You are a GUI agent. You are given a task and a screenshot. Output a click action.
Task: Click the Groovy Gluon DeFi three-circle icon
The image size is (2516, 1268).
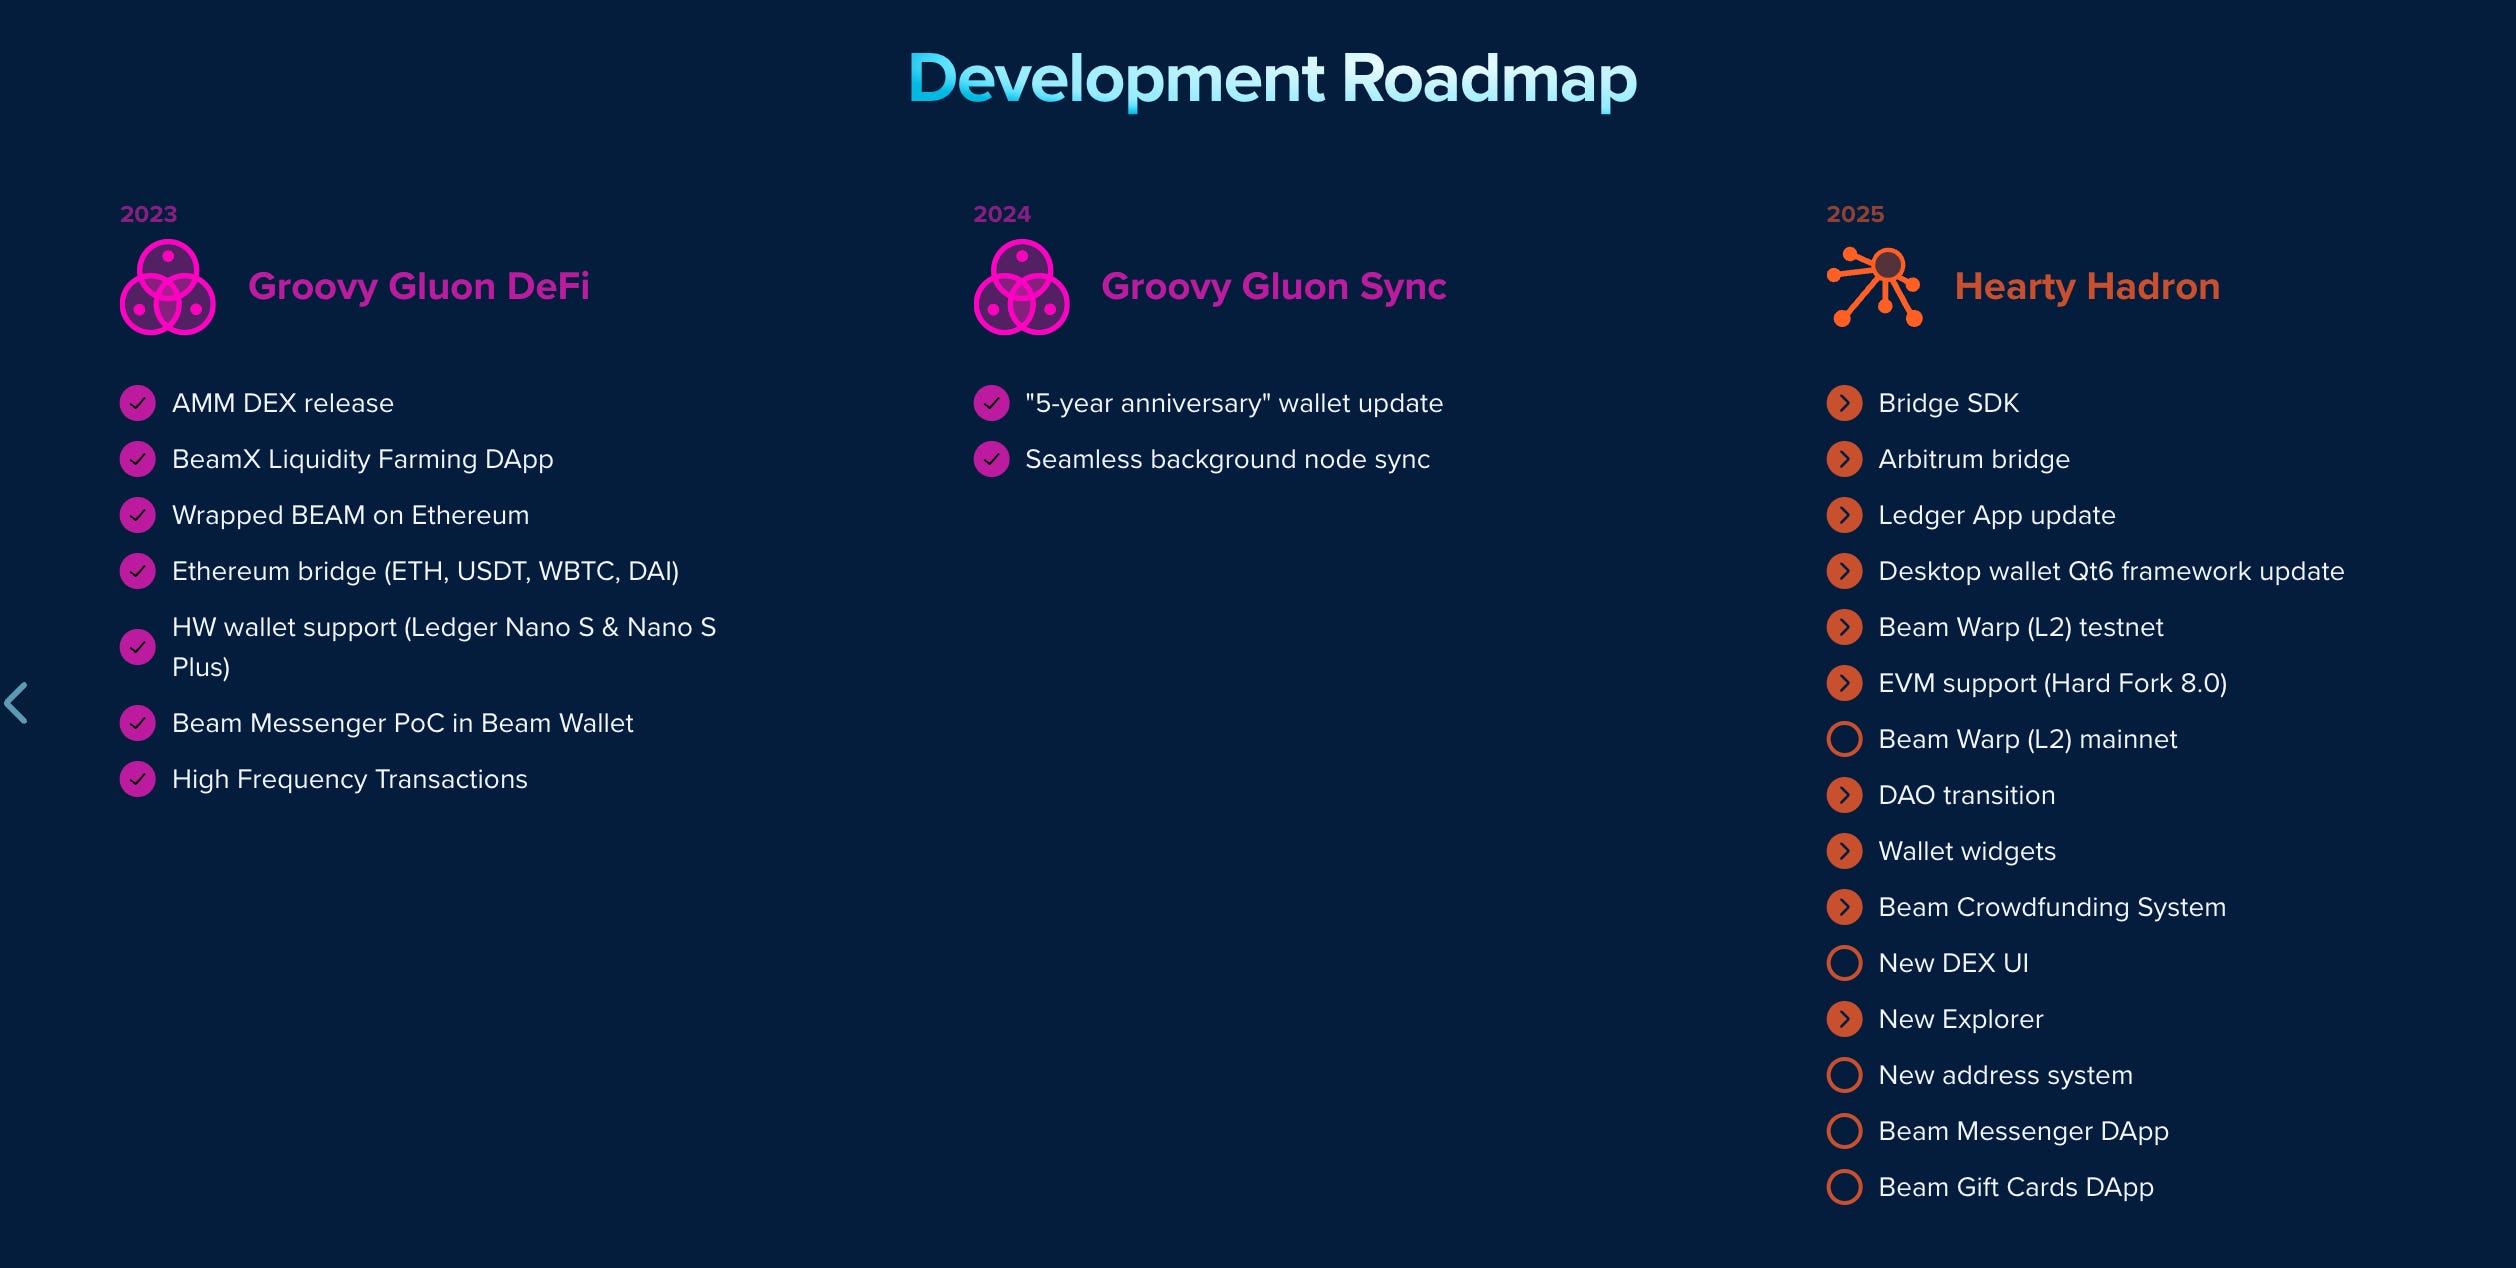168,287
